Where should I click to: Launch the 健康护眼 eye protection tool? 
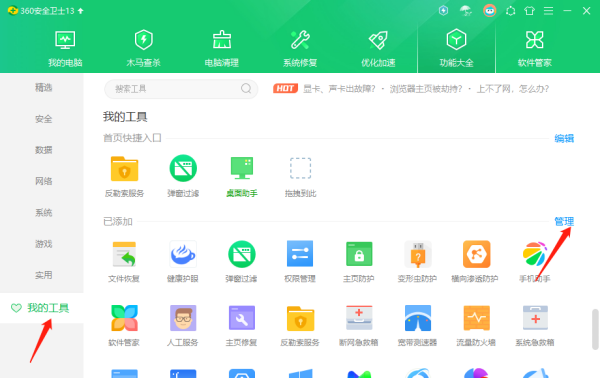pos(183,262)
